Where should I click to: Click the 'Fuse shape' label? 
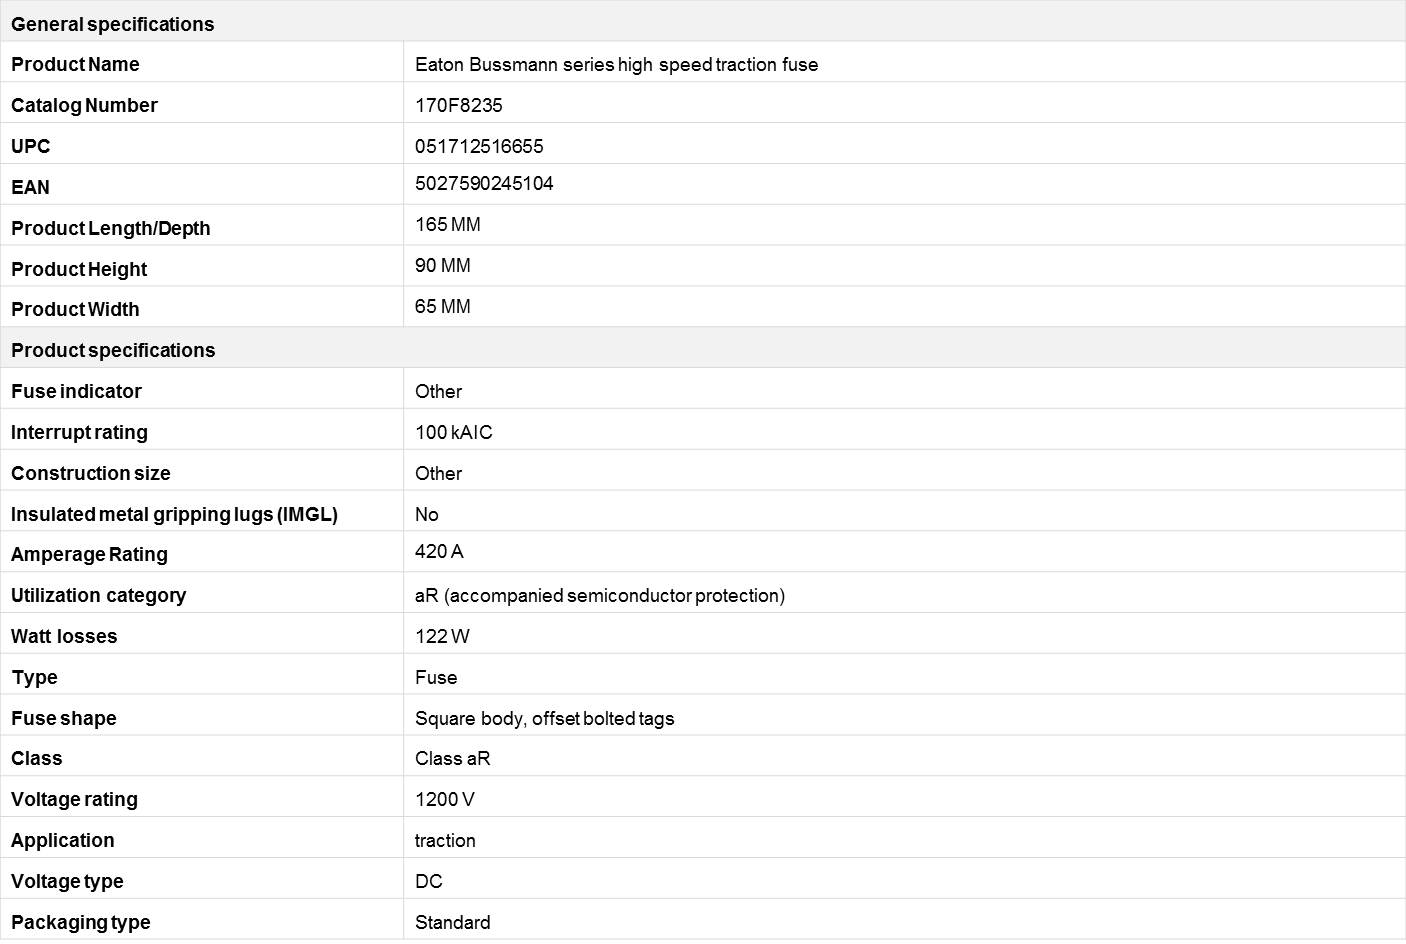pos(63,718)
